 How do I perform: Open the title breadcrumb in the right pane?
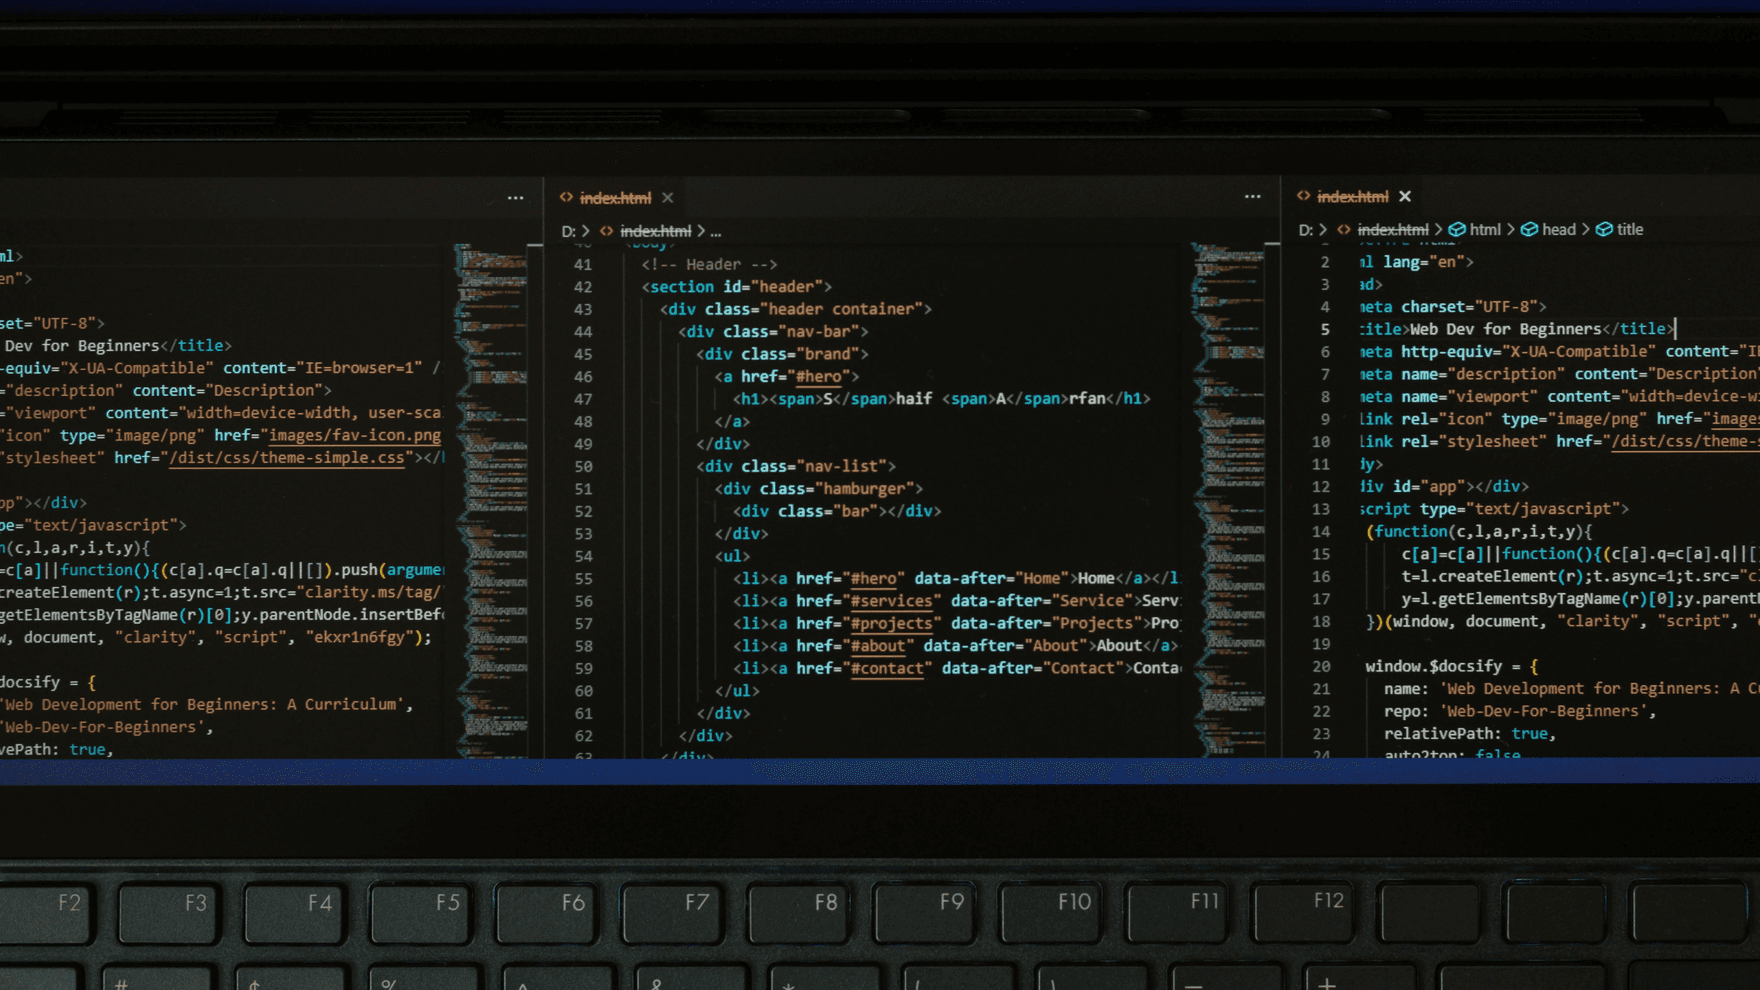coord(1630,229)
